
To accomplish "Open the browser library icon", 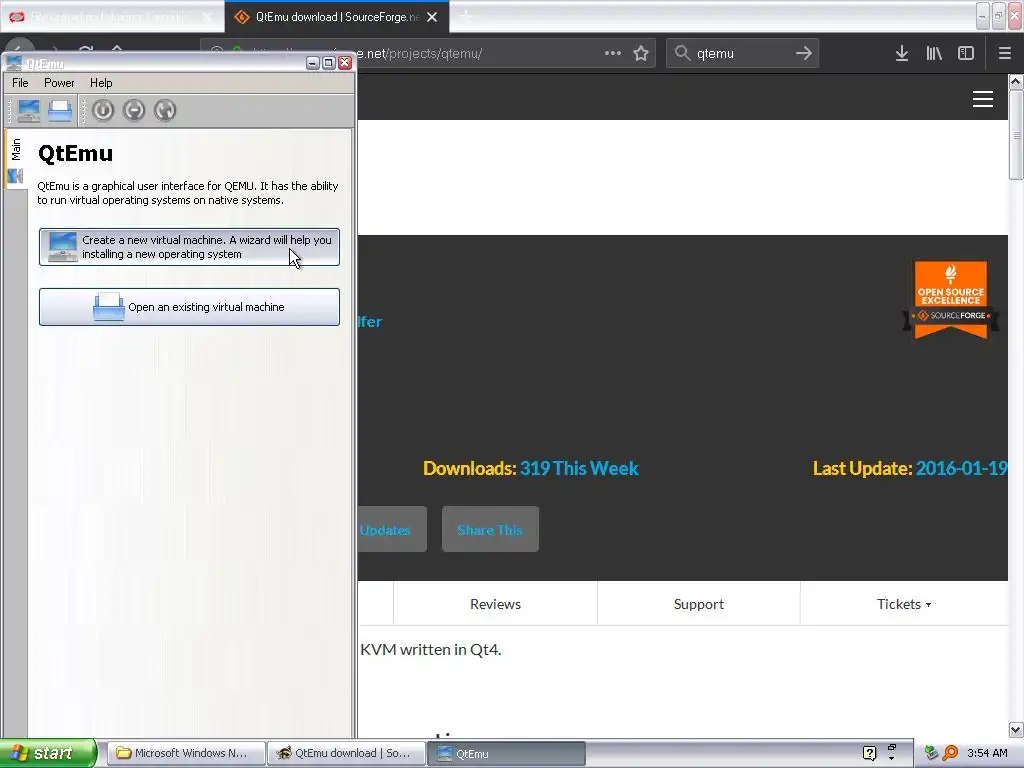I will [934, 54].
